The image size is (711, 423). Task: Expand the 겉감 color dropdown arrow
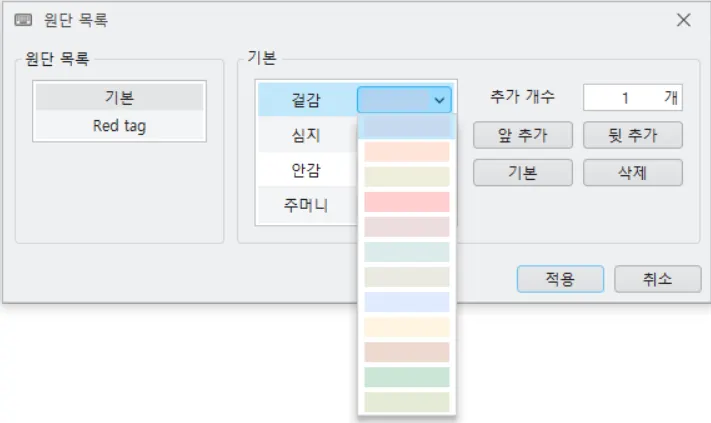tap(439, 100)
